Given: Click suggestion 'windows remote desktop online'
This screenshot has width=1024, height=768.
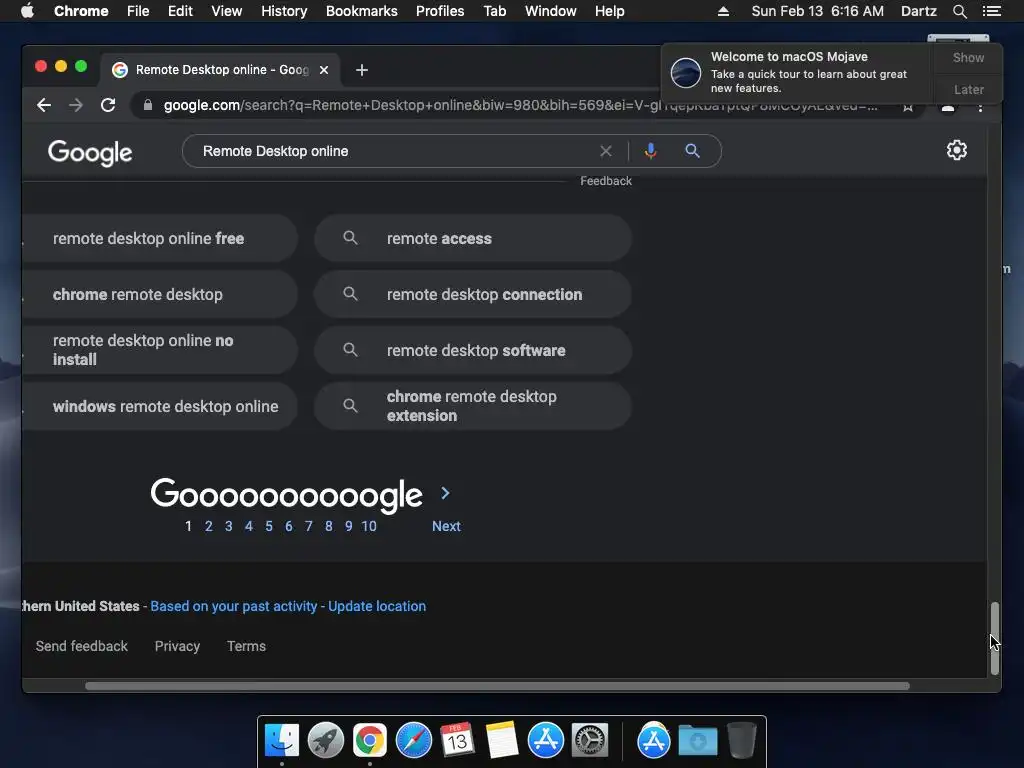Looking at the screenshot, I should pyautogui.click(x=159, y=406).
